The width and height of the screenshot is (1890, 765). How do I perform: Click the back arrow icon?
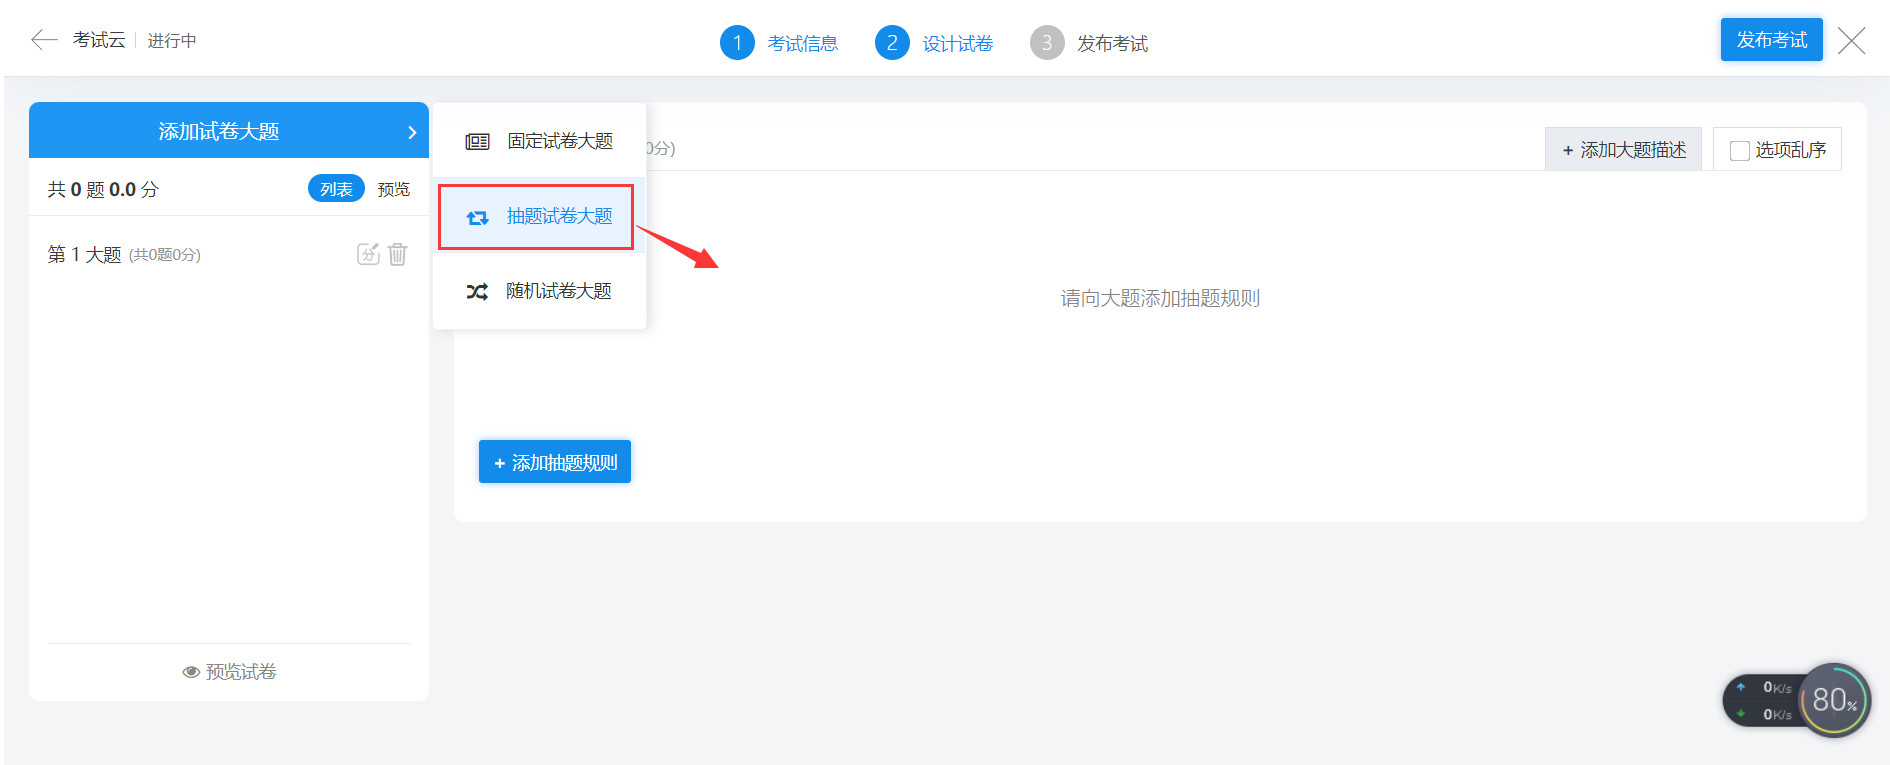tap(44, 40)
